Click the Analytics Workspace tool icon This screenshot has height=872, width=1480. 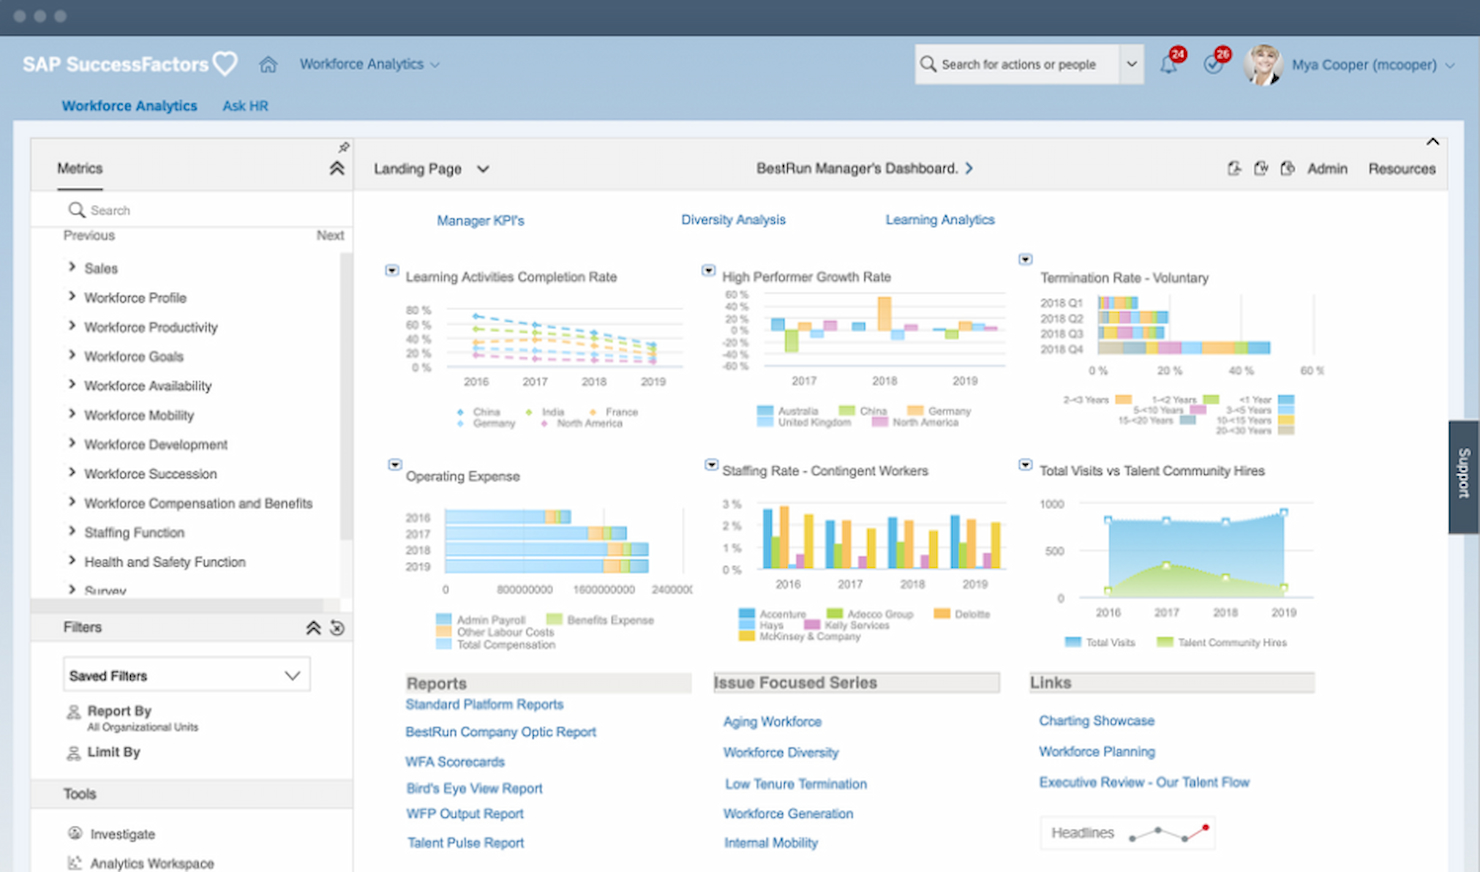coord(75,862)
